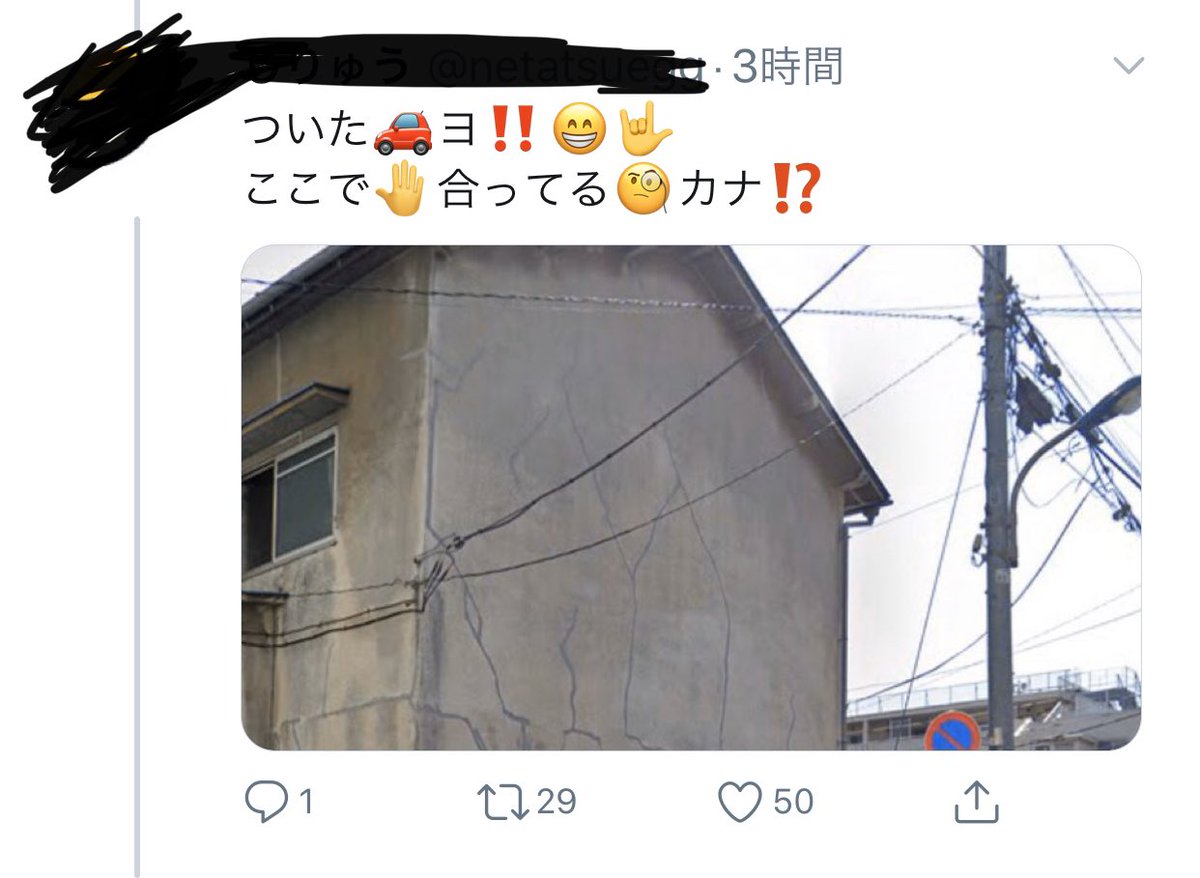Open the attached photo of the cracked house

click(691, 497)
